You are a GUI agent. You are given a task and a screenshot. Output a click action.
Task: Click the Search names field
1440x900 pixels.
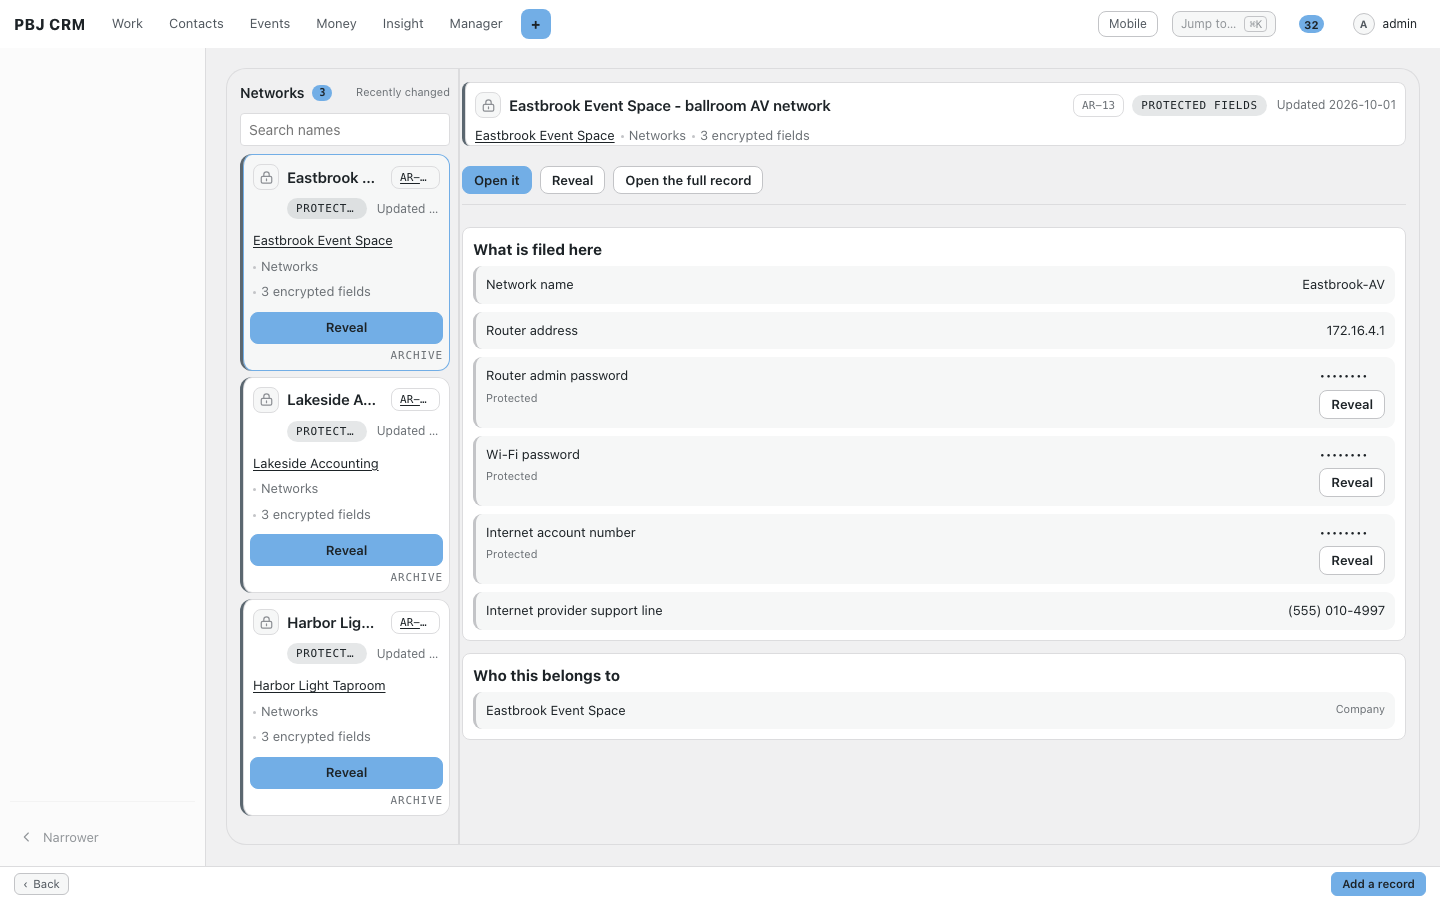click(345, 130)
